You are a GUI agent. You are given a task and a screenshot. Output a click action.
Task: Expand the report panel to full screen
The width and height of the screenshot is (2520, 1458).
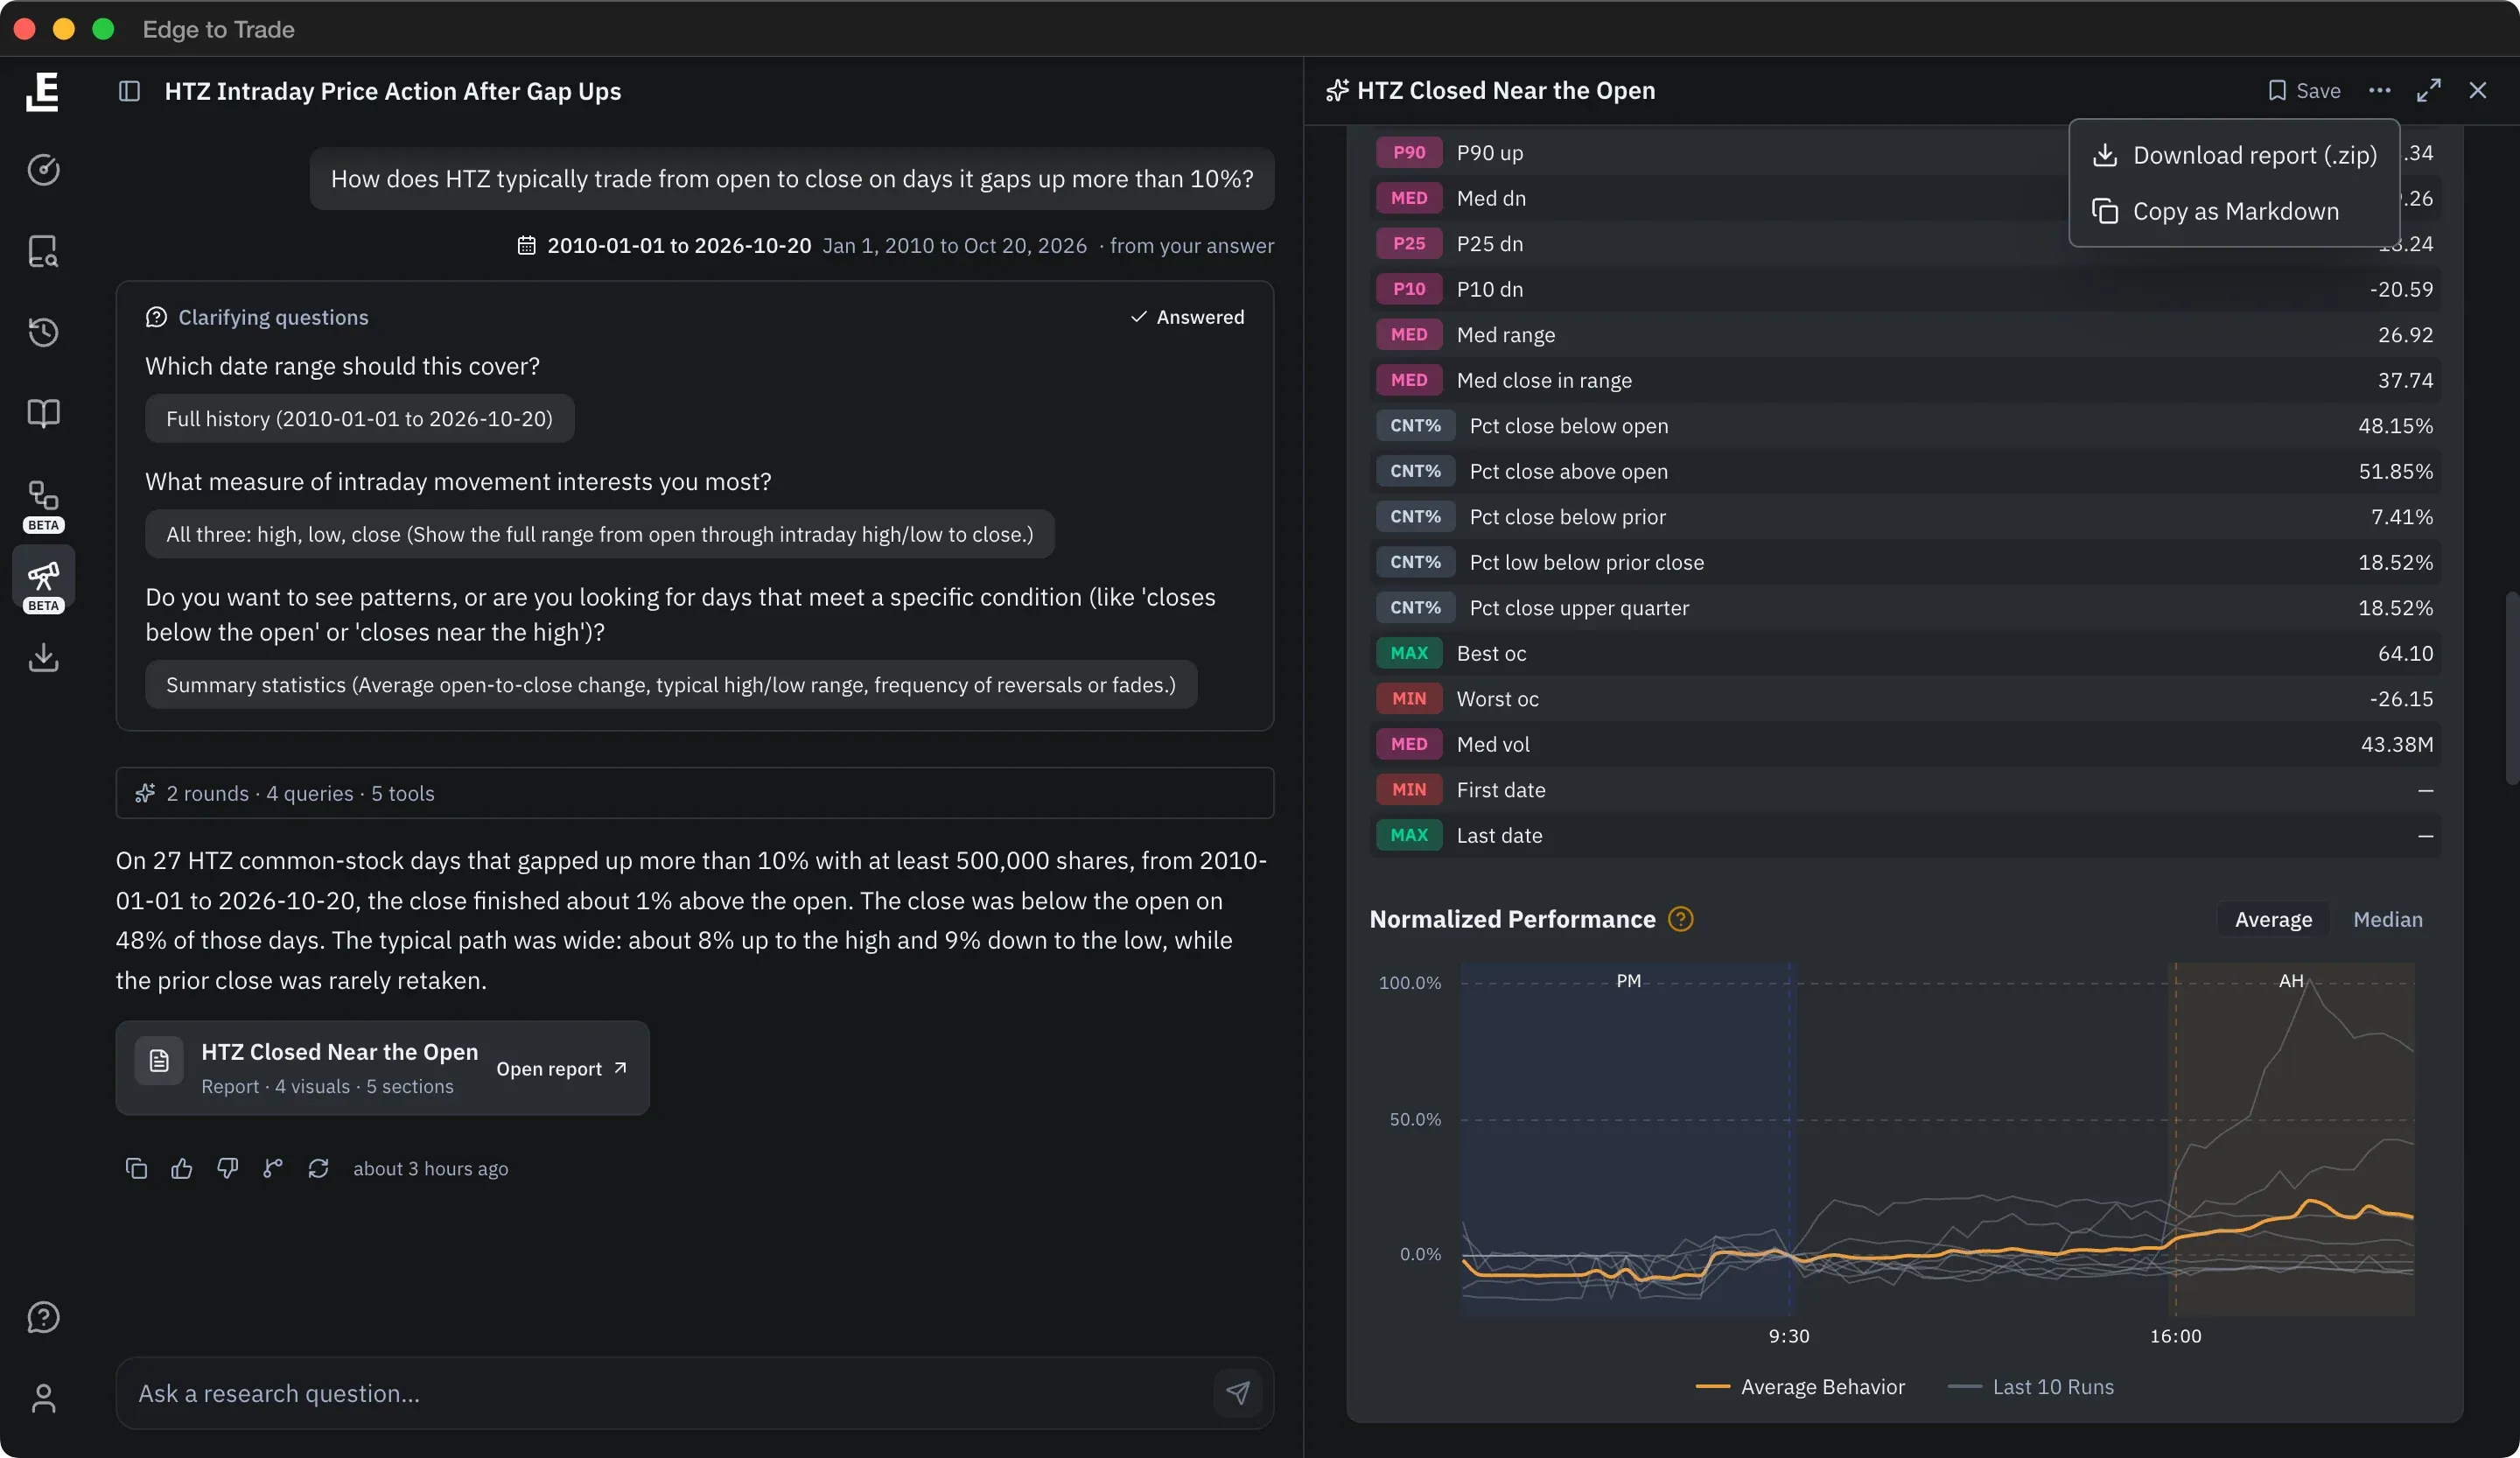point(2429,90)
